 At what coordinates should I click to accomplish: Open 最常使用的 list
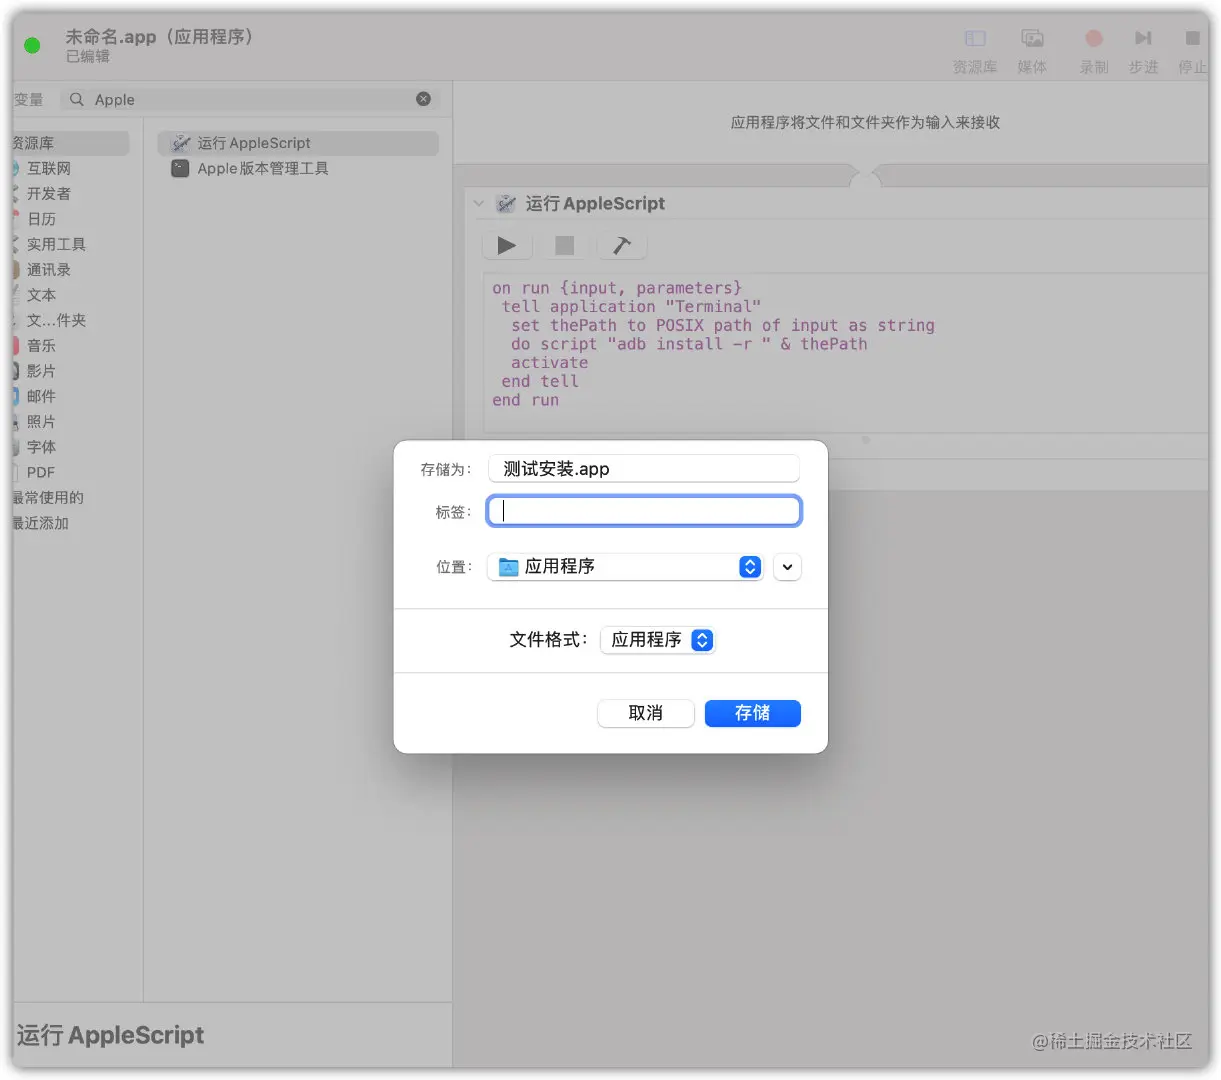coord(48,497)
